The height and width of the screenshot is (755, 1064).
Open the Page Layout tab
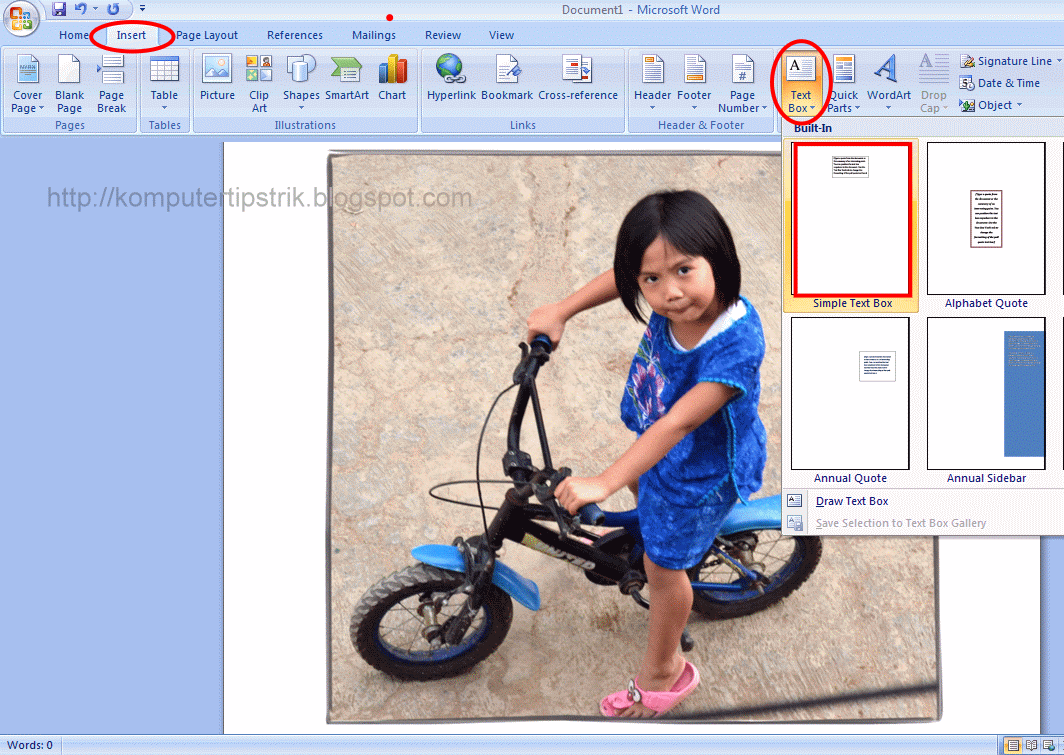206,35
